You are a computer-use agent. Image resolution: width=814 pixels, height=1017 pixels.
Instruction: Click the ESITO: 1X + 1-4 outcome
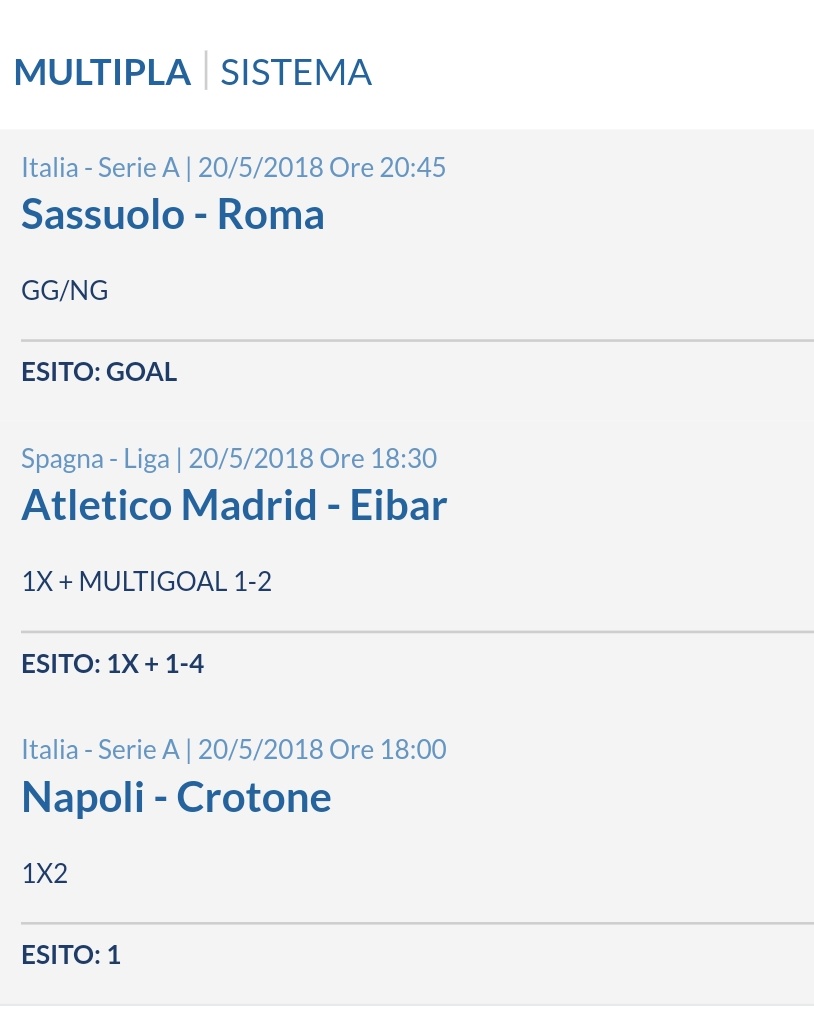[x=113, y=664]
